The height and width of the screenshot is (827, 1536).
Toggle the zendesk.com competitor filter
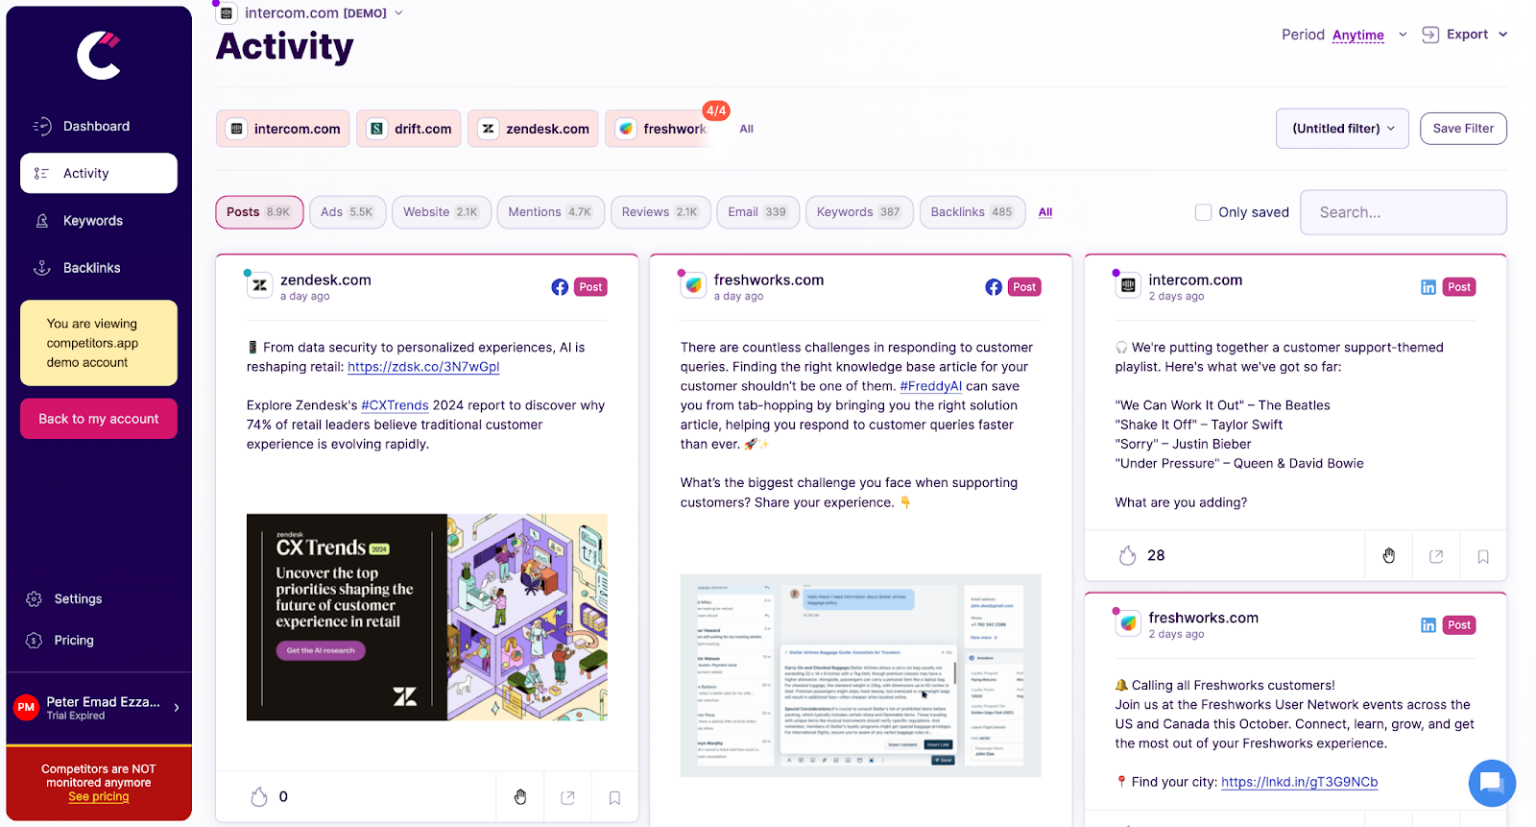pos(533,129)
